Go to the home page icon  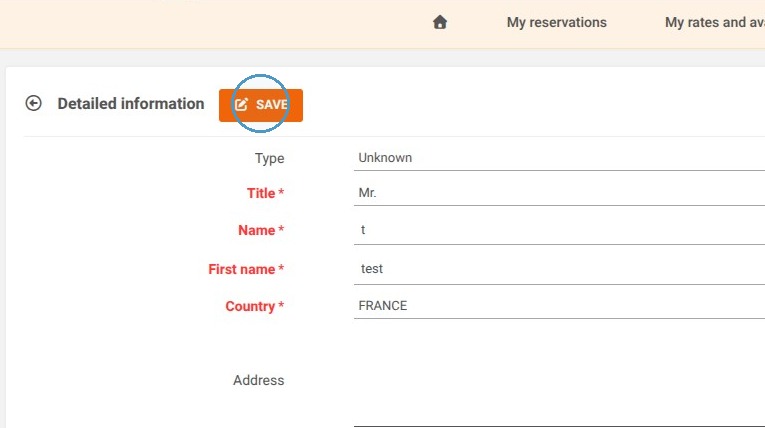[440, 22]
